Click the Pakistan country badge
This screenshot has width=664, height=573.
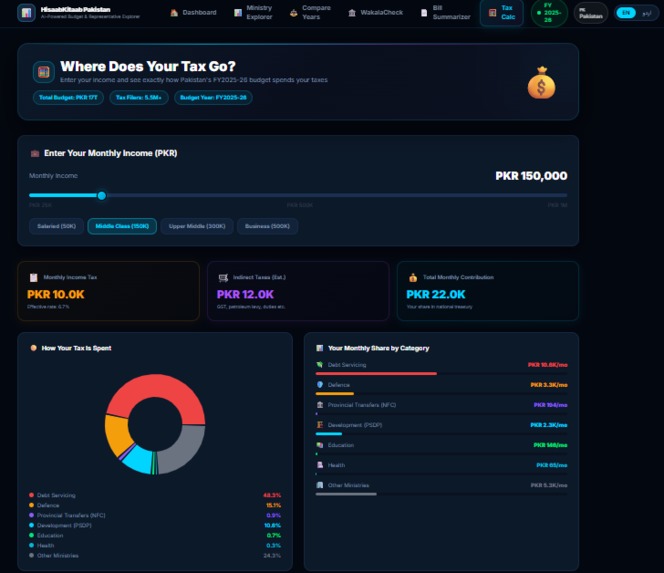tap(591, 13)
